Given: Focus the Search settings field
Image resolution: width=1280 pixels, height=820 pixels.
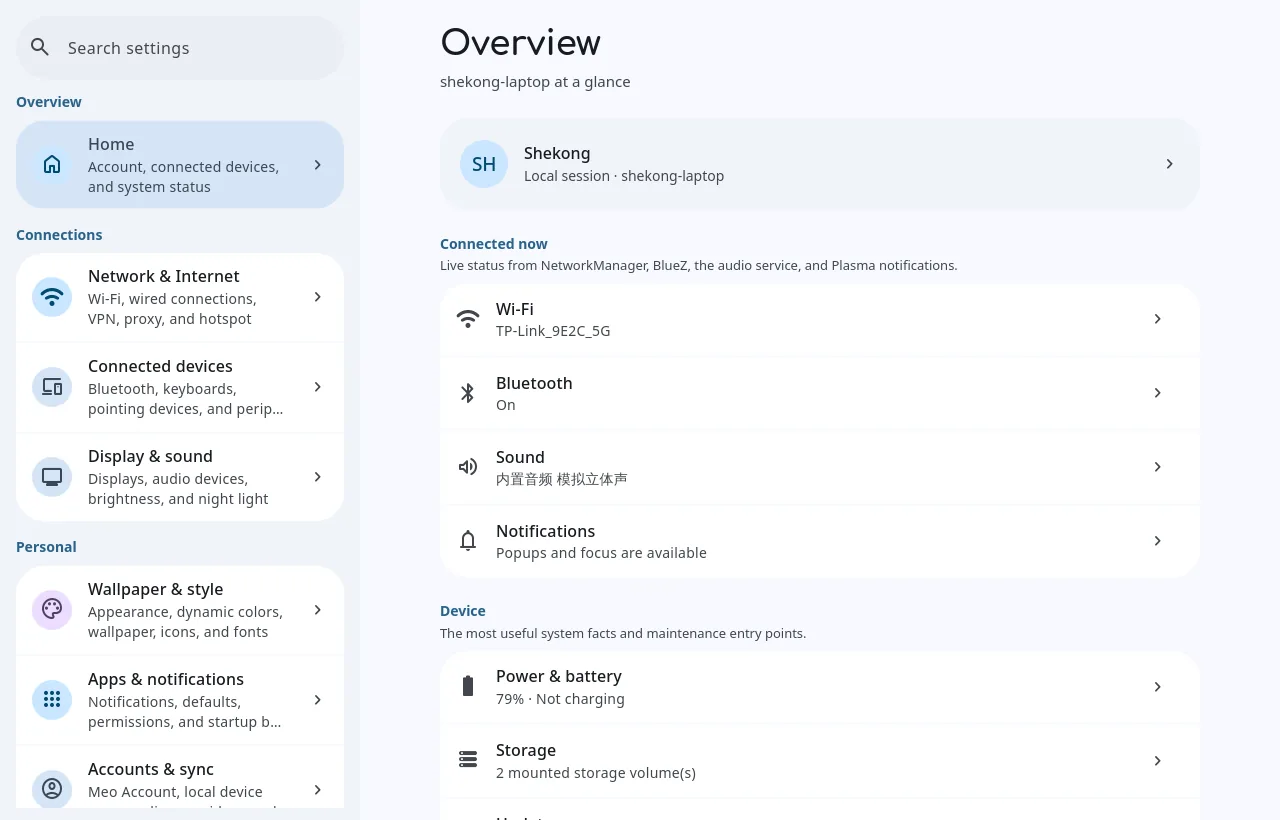Looking at the screenshot, I should [180, 47].
